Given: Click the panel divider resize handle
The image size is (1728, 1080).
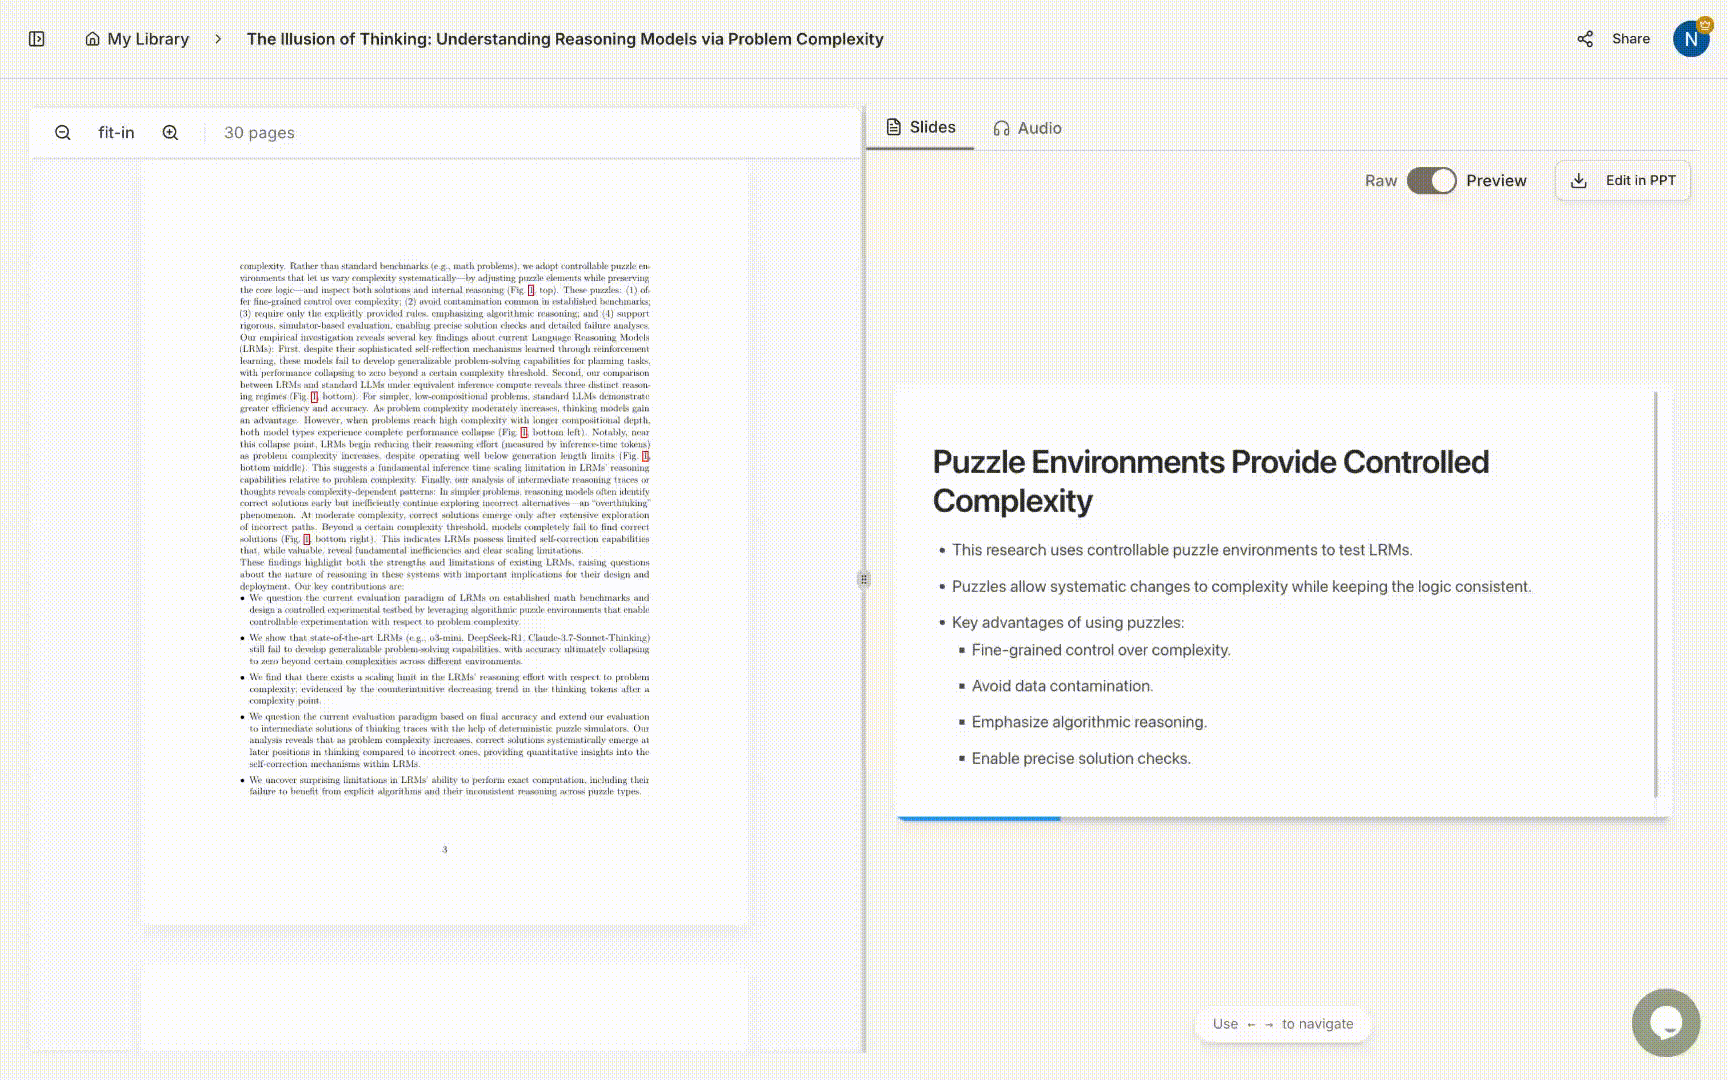Looking at the screenshot, I should tap(864, 579).
